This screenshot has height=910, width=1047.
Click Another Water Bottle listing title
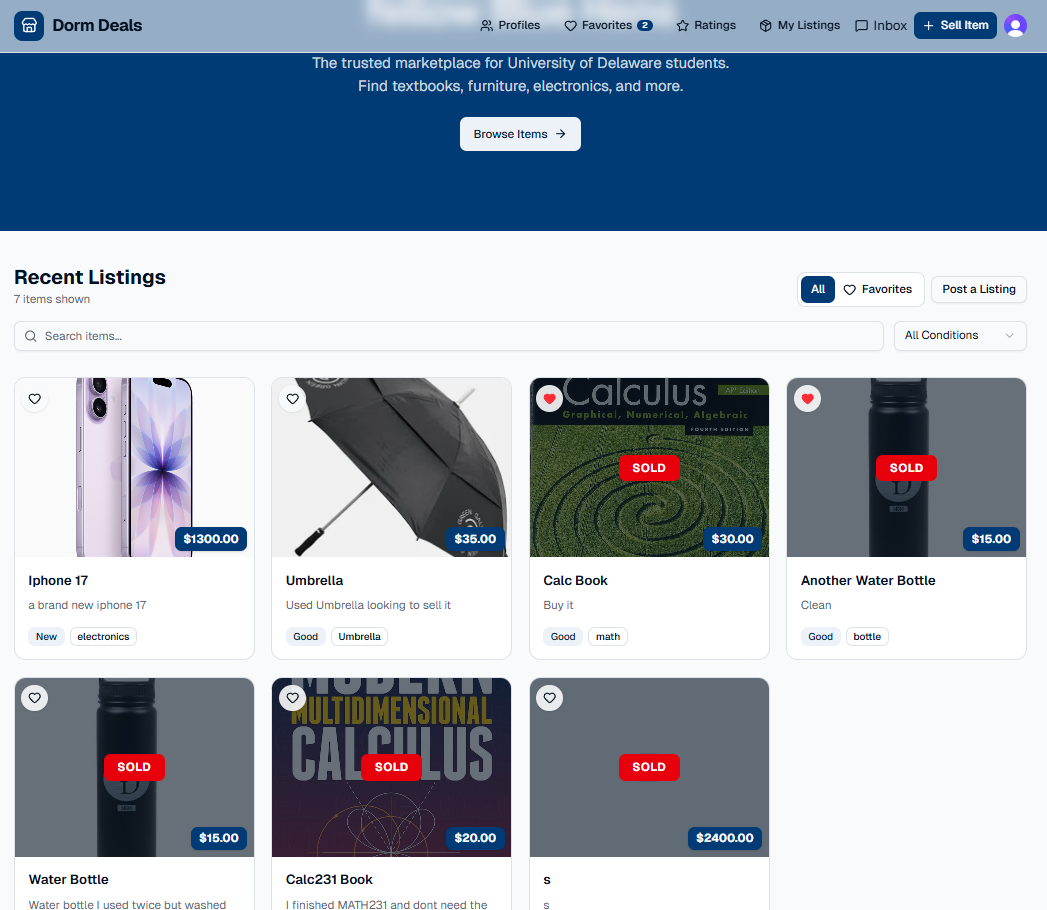tap(868, 580)
